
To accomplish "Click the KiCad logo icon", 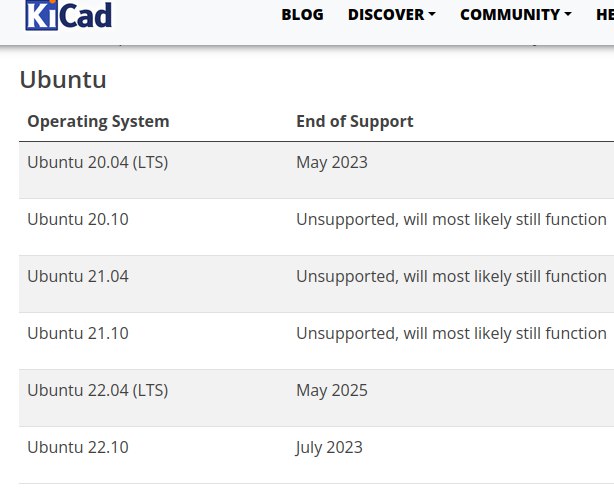I will click(x=69, y=15).
